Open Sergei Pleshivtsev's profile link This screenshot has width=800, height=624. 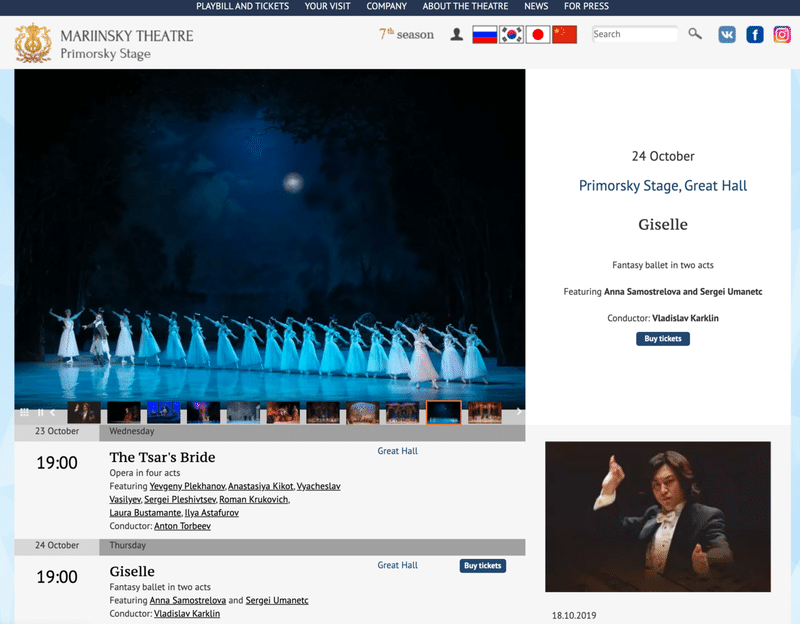(180, 500)
